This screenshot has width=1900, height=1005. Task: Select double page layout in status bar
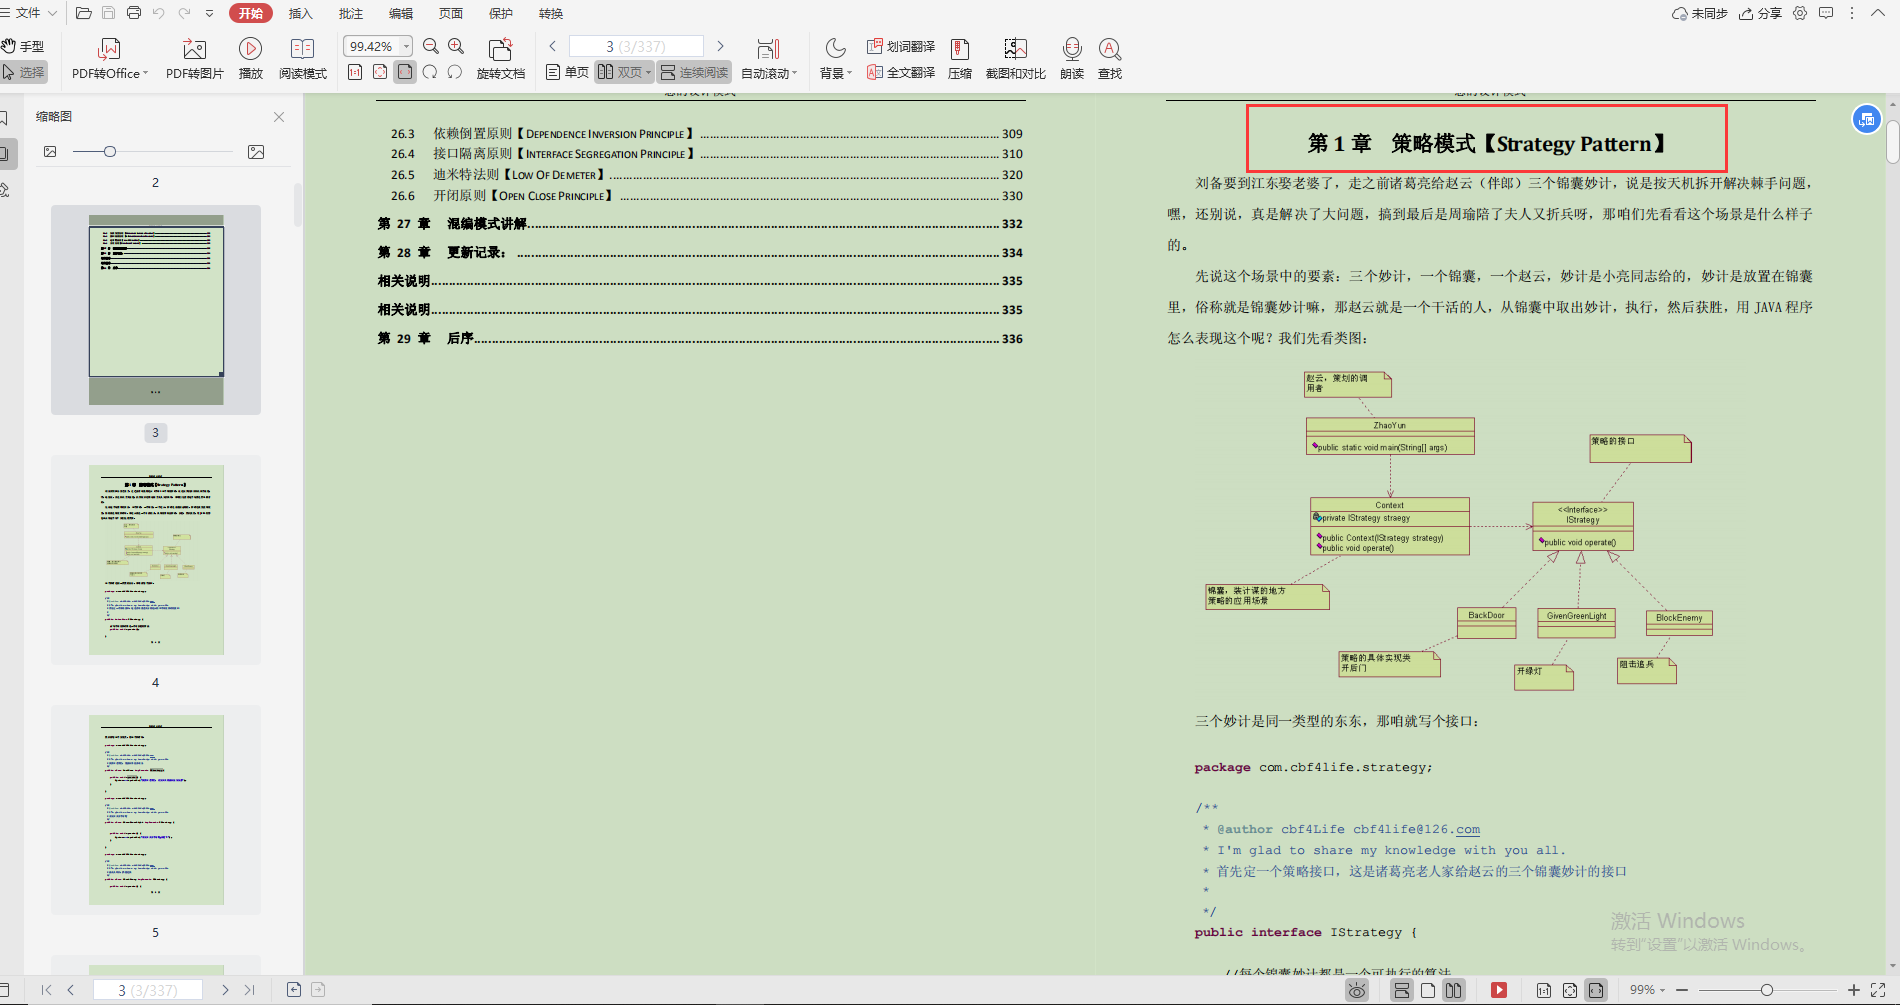point(1453,990)
